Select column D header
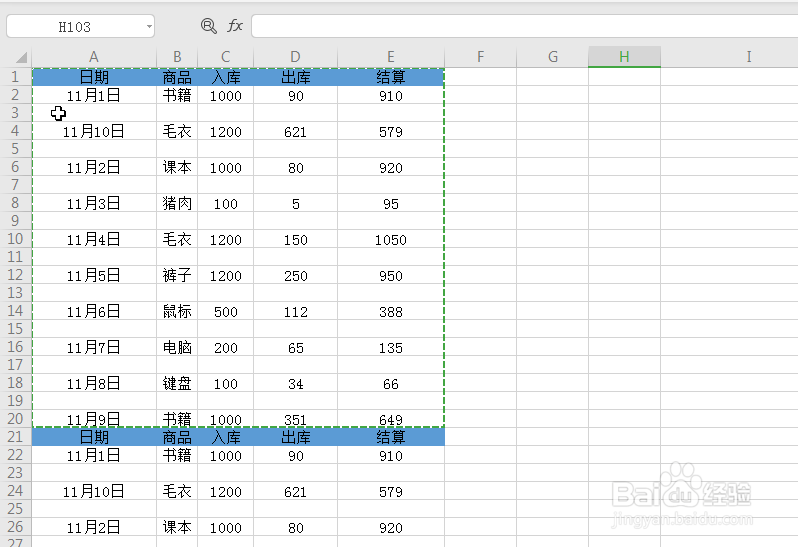Viewport: 798px width, 547px height. (295, 57)
